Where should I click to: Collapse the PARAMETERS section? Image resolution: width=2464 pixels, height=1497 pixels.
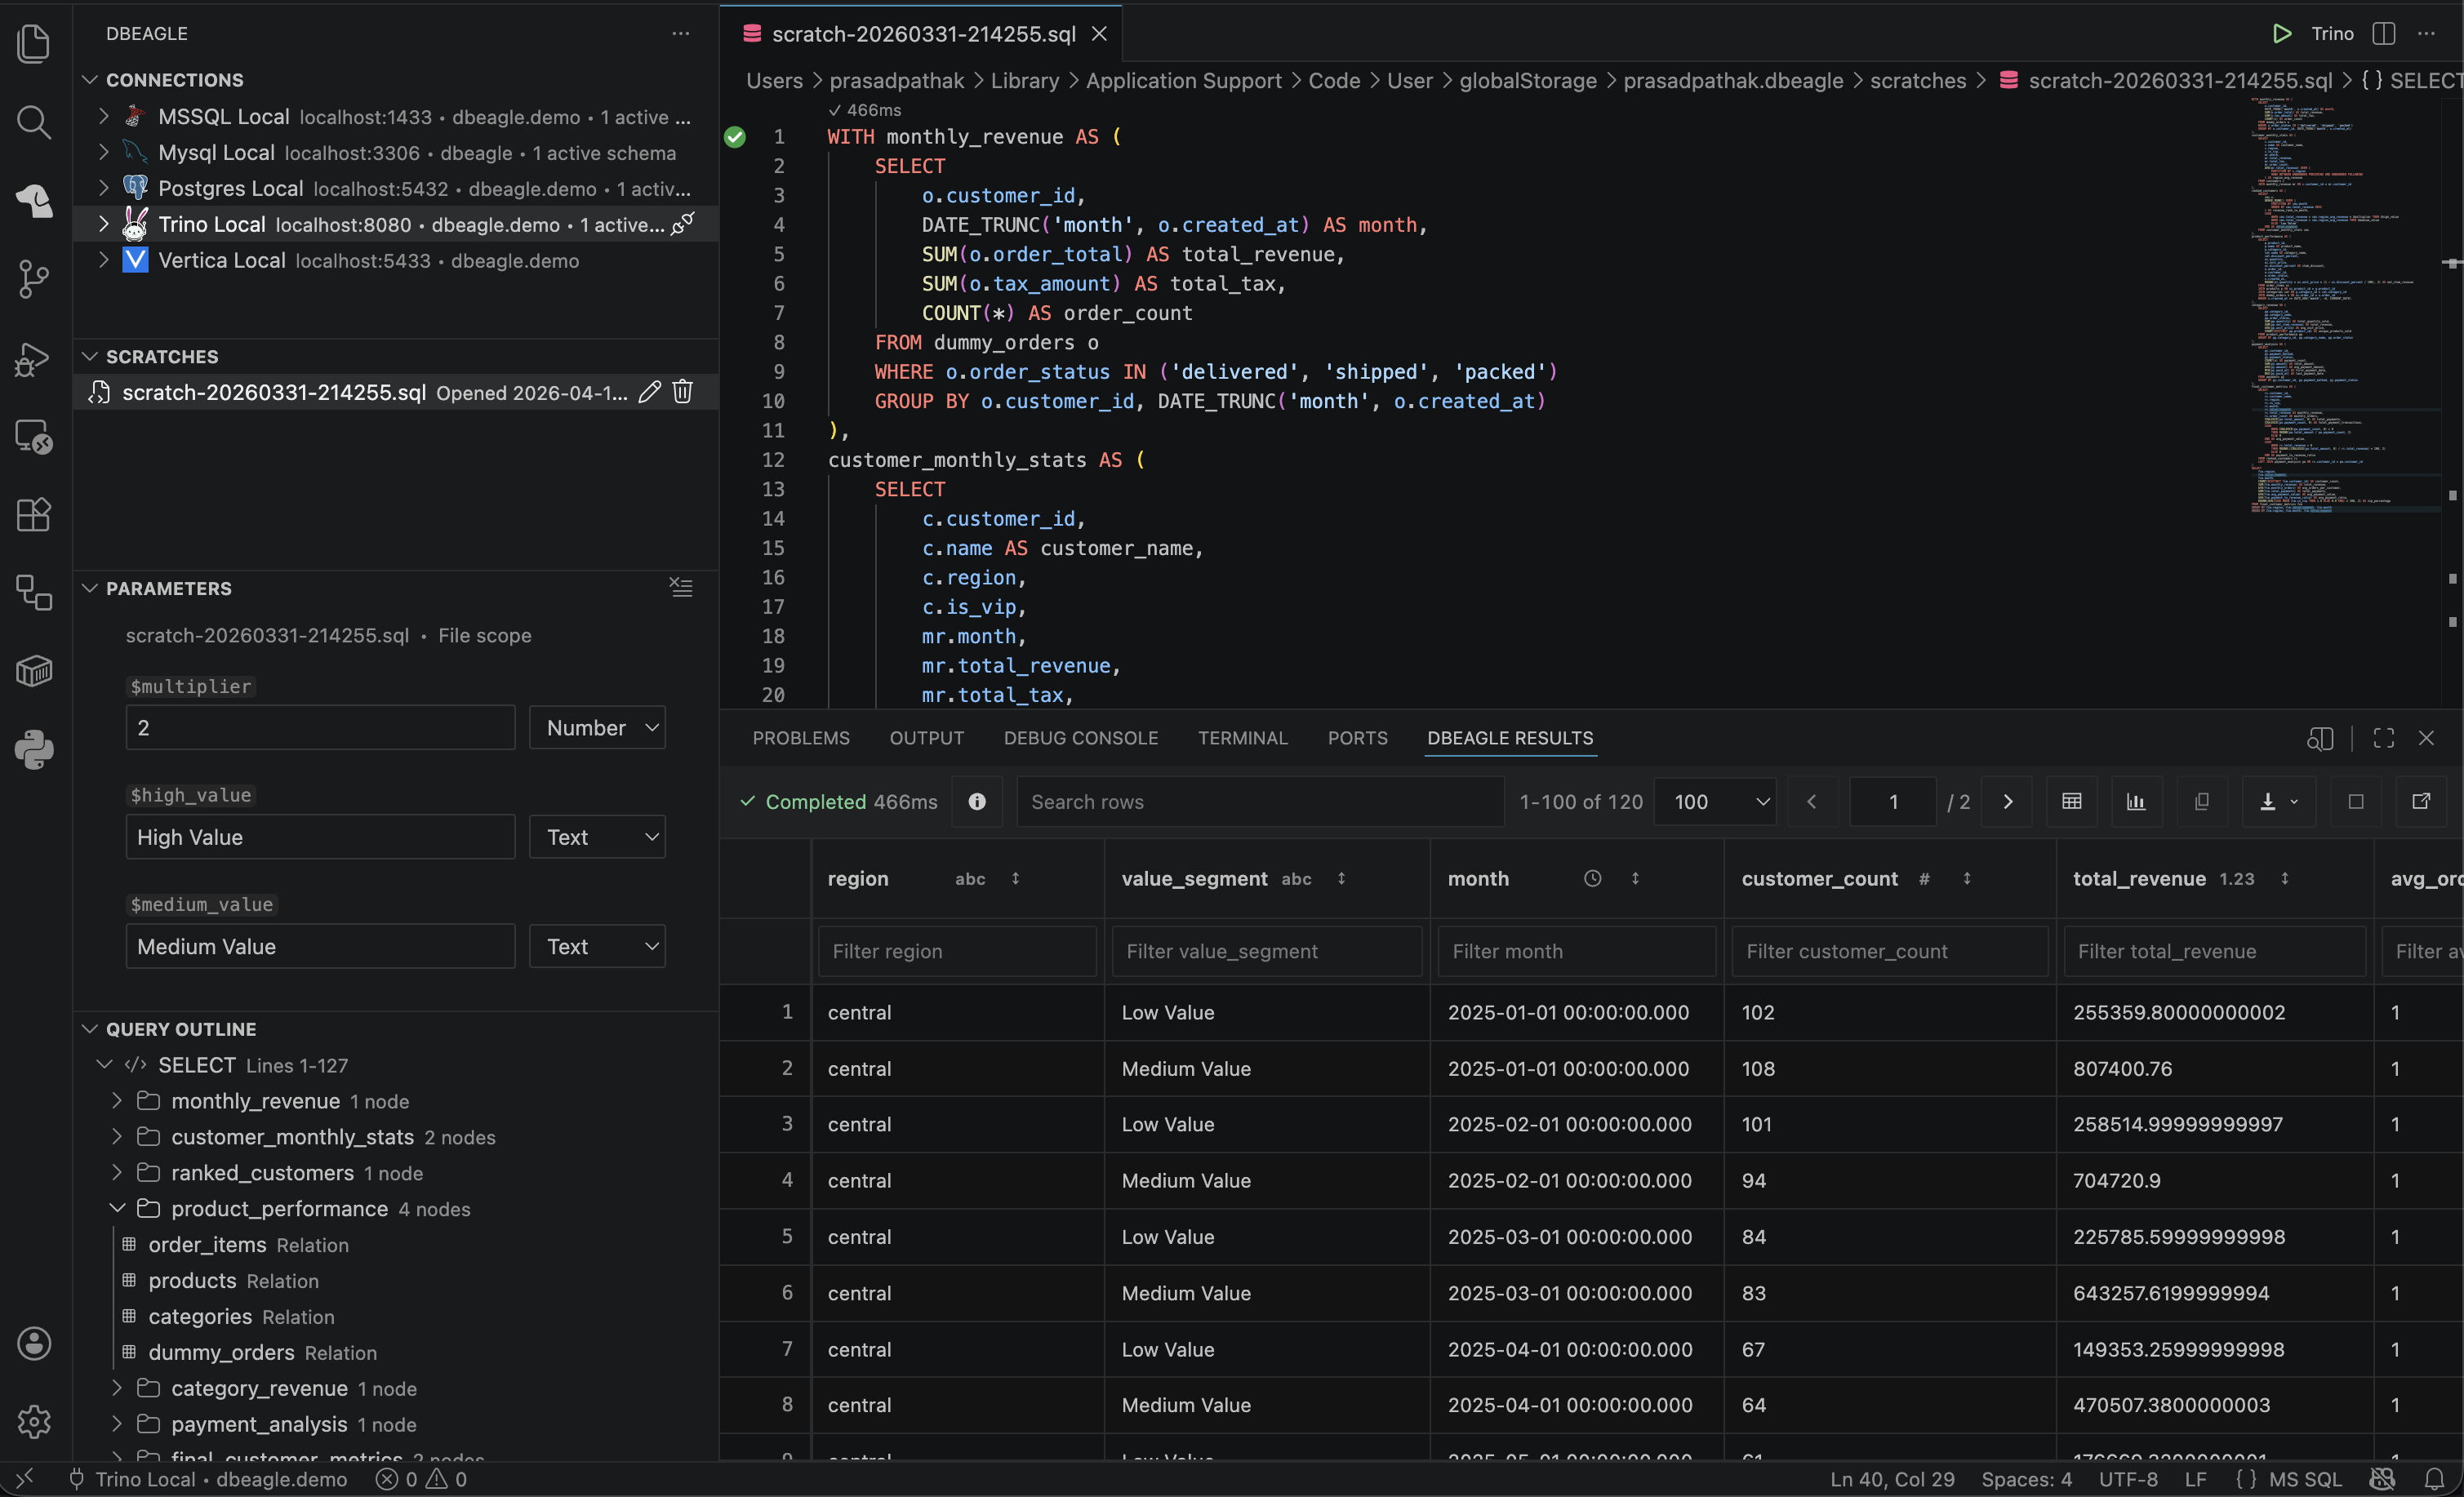(x=89, y=588)
